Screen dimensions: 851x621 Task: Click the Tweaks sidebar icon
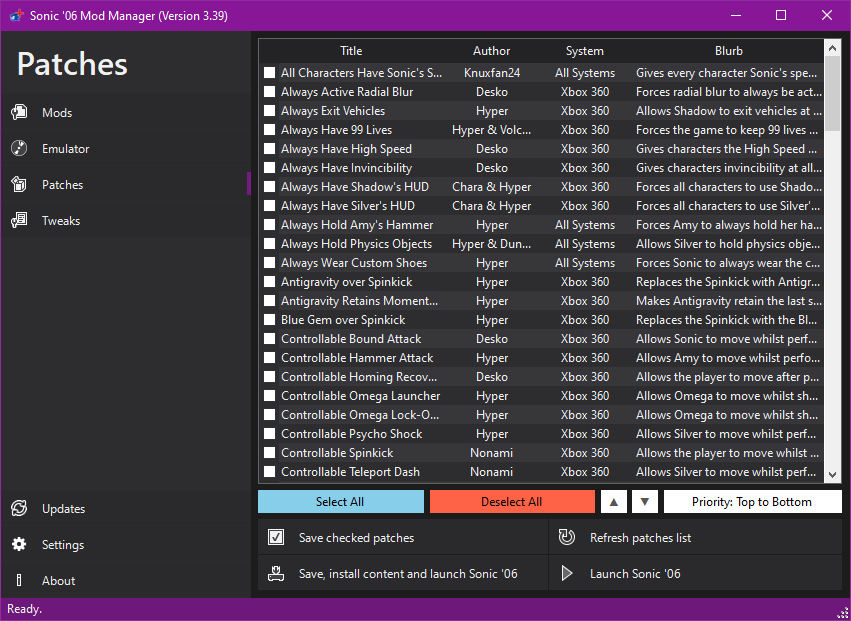tap(19, 221)
